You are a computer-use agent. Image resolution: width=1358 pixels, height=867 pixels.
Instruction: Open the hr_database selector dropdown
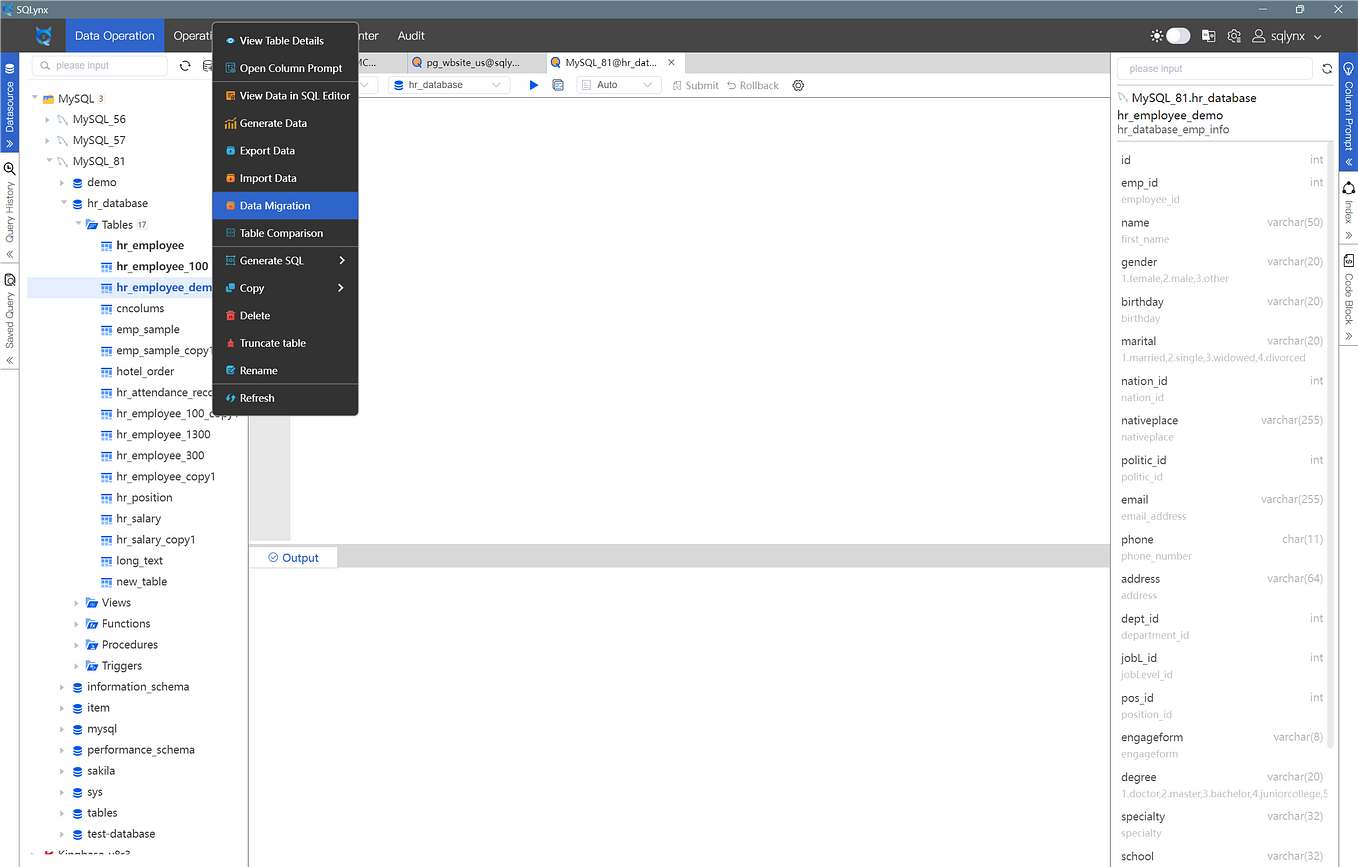pyautogui.click(x=448, y=85)
